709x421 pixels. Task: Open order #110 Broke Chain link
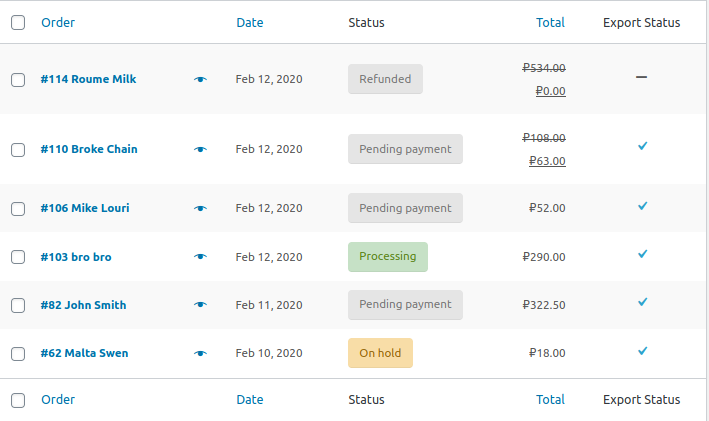tap(89, 149)
